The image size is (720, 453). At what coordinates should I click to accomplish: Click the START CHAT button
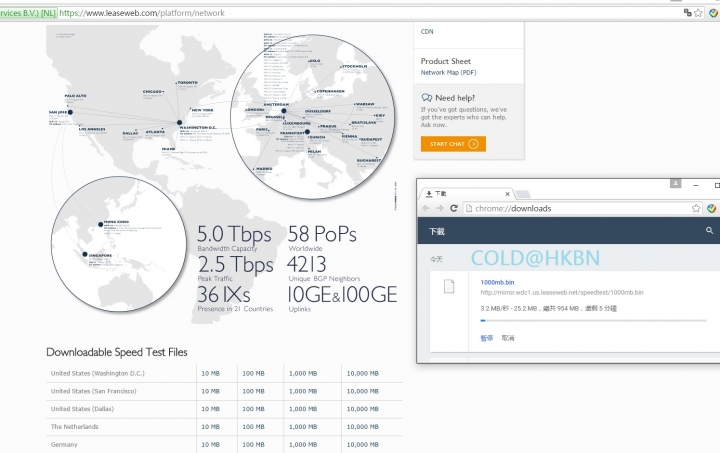453,144
